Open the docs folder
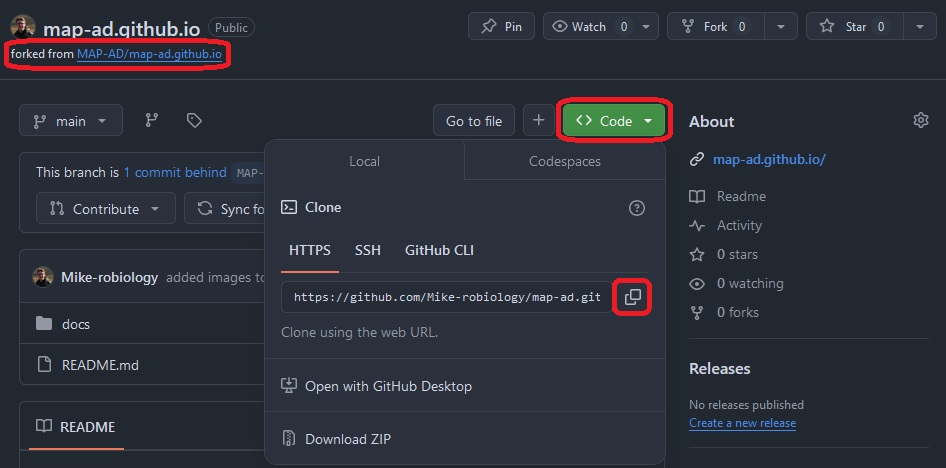946x468 pixels. (x=75, y=324)
